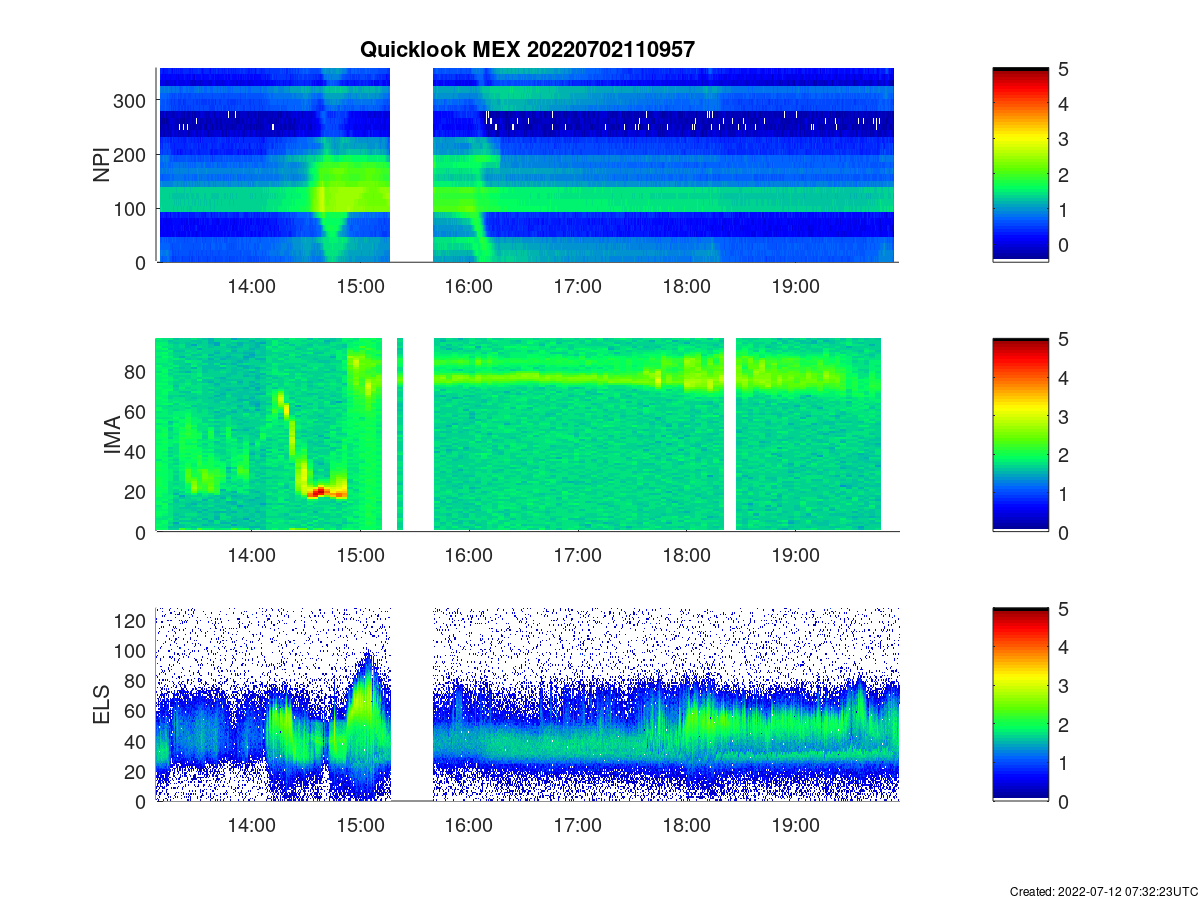The image size is (1200, 900).
Task: Click the "14:00" time label under the ELS panel
Action: pyautogui.click(x=251, y=826)
